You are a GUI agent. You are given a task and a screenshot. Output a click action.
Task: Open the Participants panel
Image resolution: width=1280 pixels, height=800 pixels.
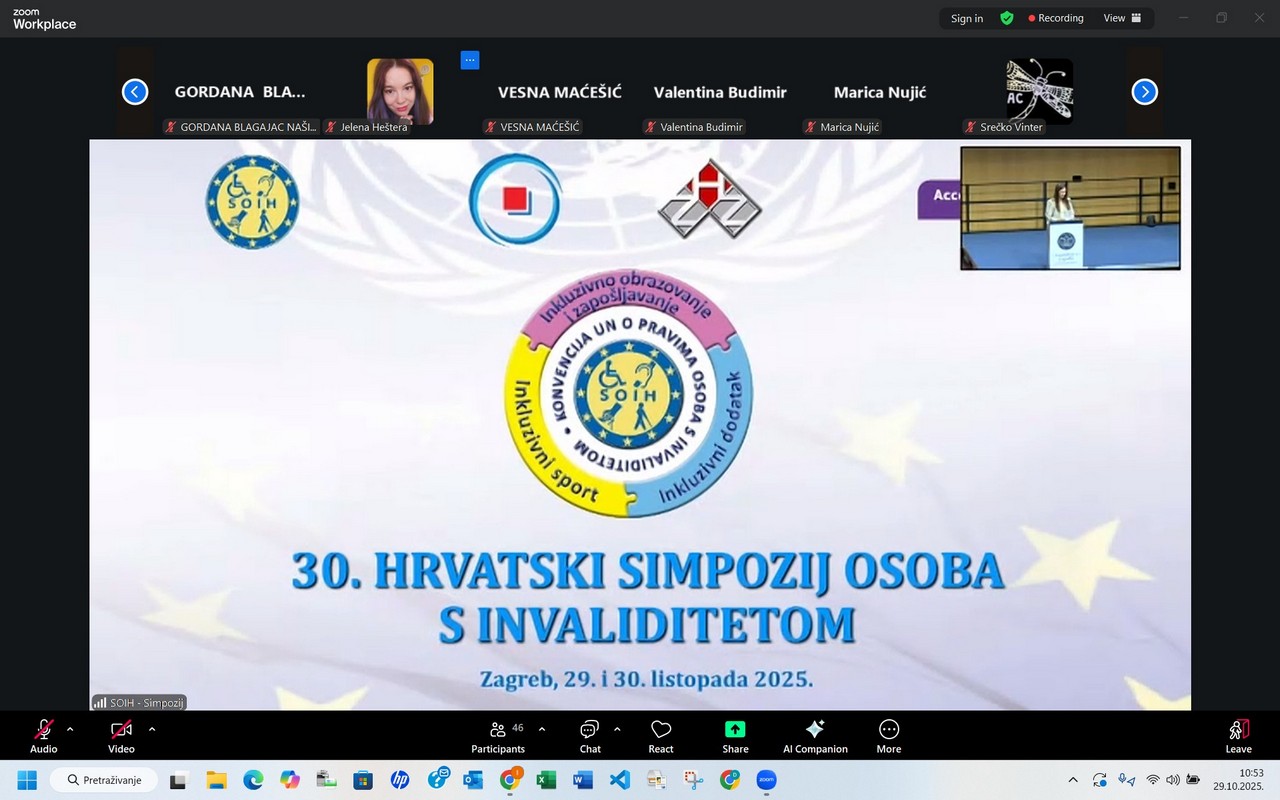pos(498,735)
